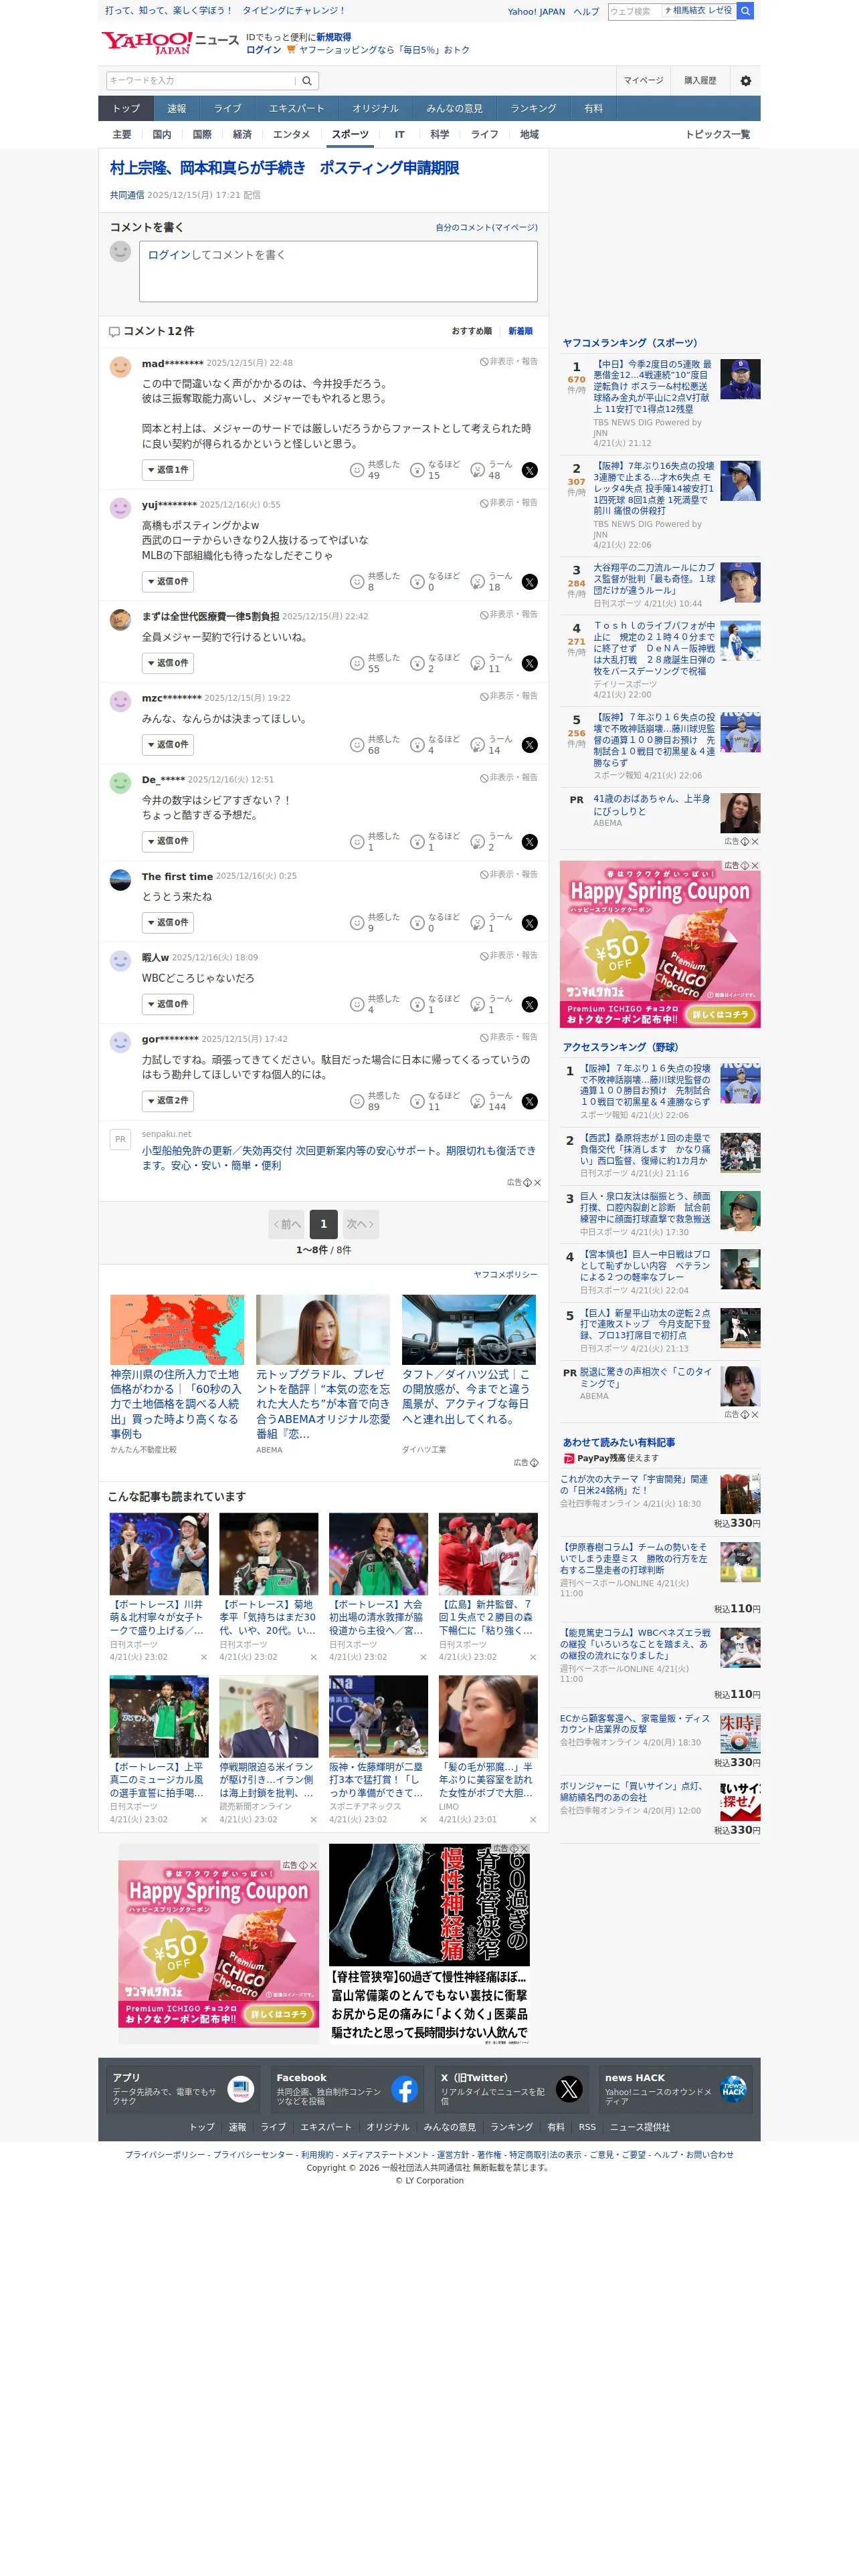This screenshot has width=859, height=2576.
Task: Click mad******** commenter avatar
Action: point(120,367)
